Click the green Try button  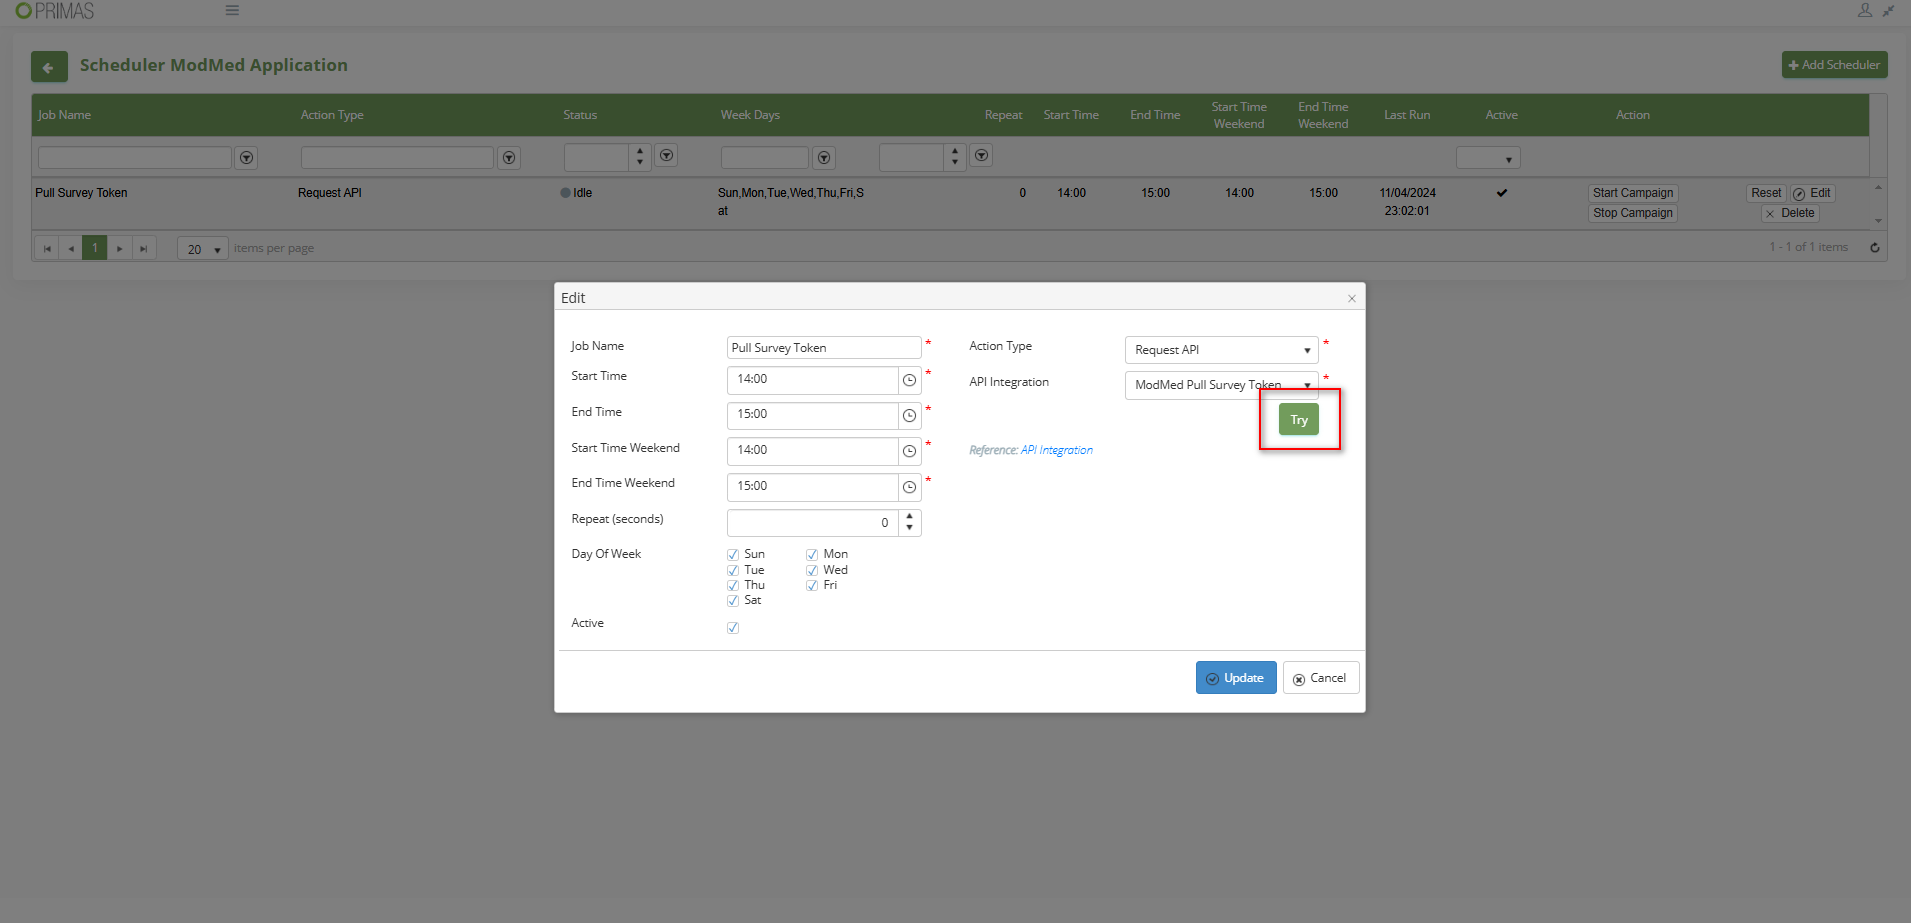(1298, 420)
